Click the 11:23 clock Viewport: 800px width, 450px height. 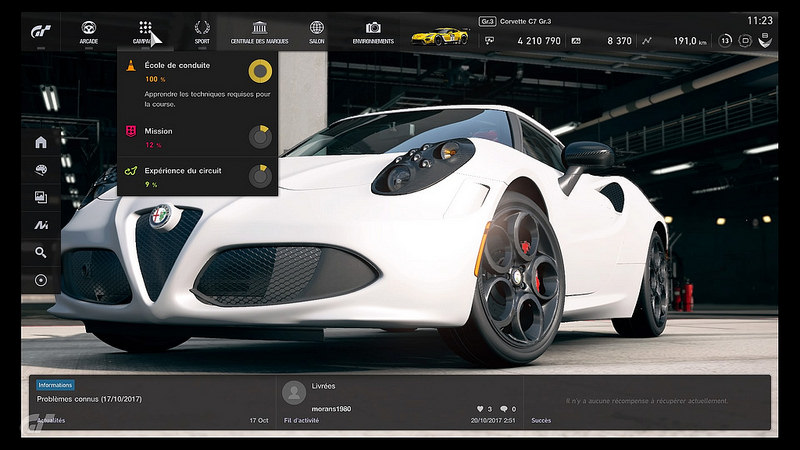pos(760,21)
